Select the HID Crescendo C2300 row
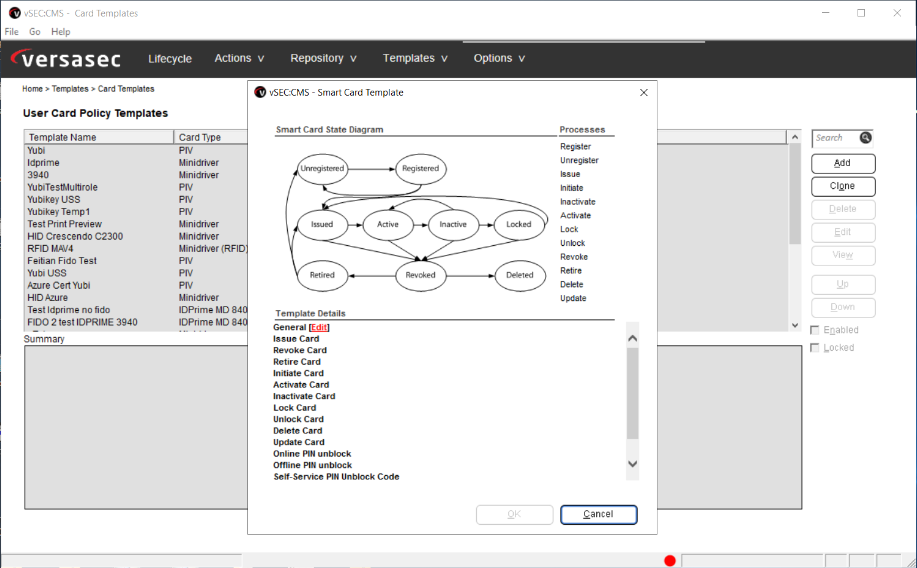Screen dimensions: 917x568 [136, 236]
